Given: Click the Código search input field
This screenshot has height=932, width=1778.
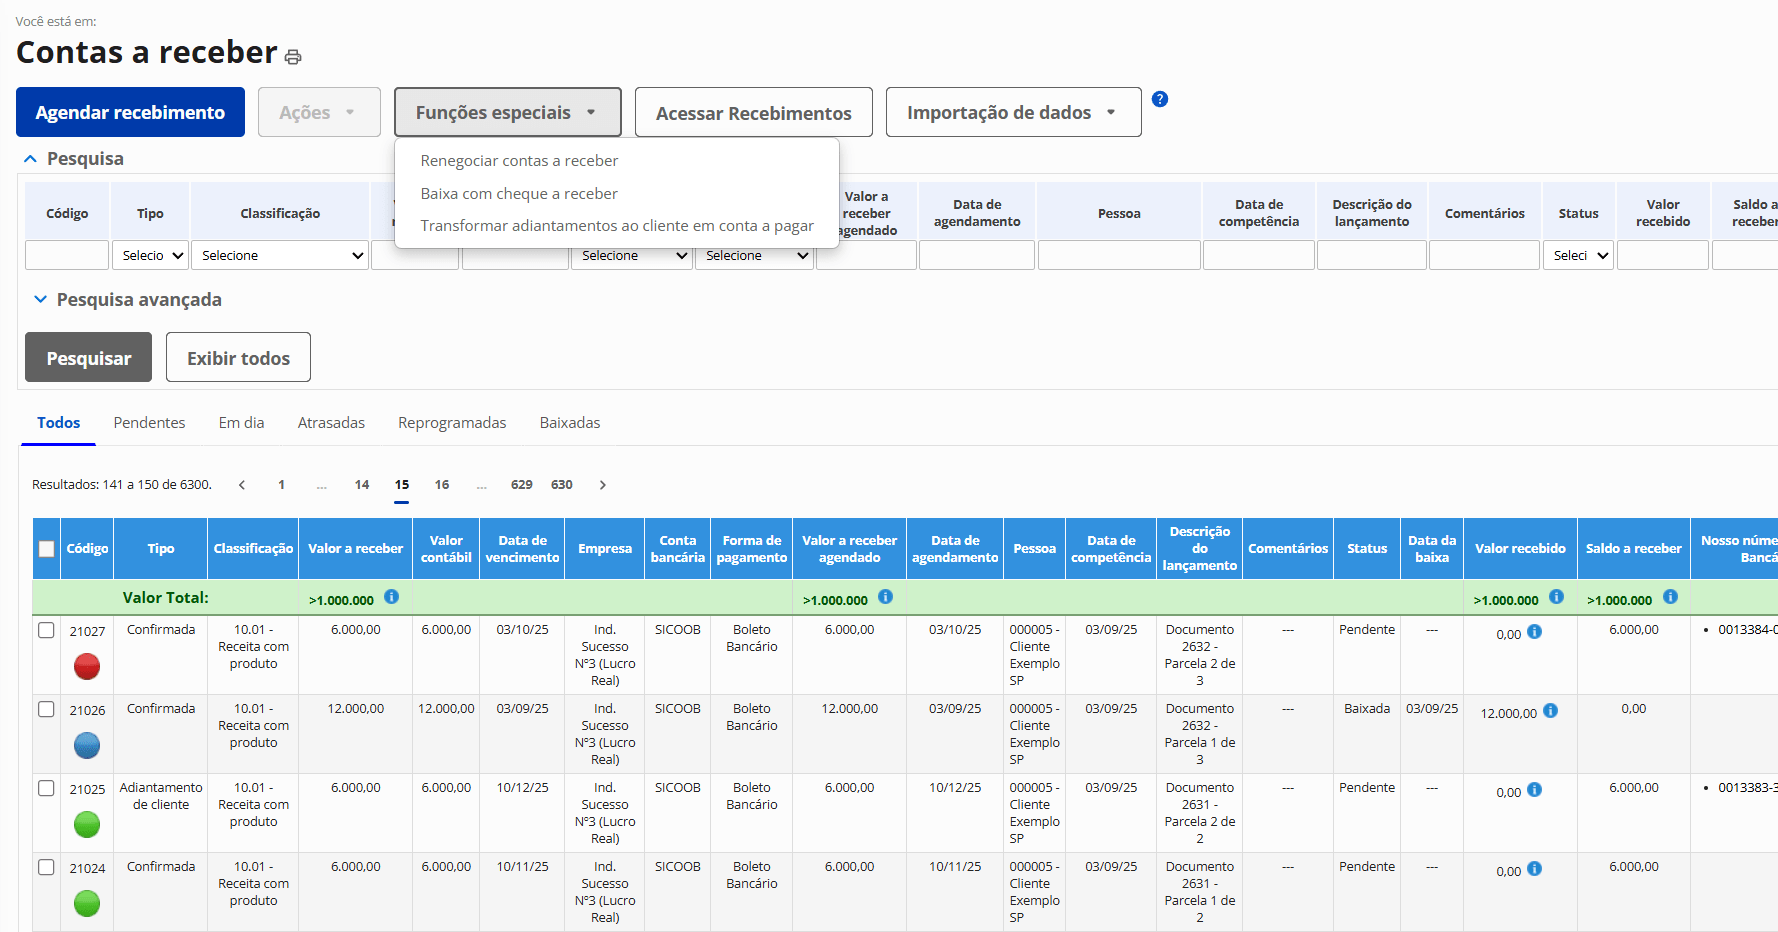Looking at the screenshot, I should pos(67,256).
